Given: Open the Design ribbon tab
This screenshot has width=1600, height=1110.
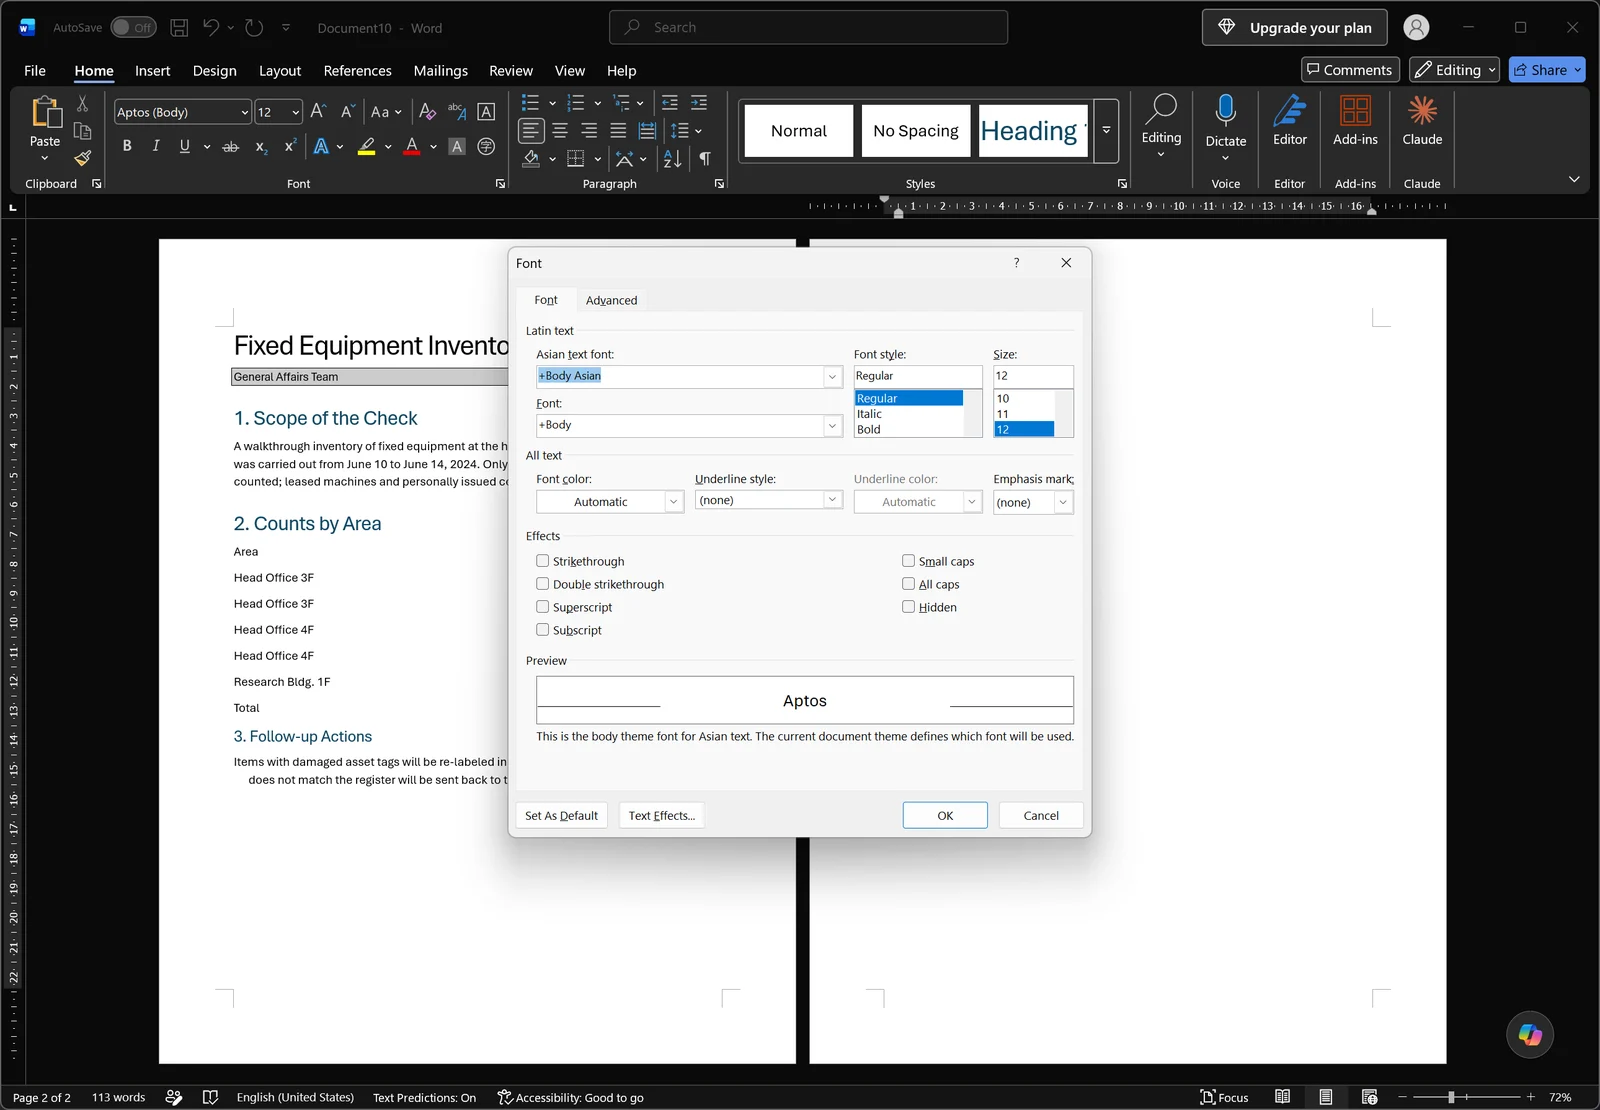Looking at the screenshot, I should click(215, 71).
